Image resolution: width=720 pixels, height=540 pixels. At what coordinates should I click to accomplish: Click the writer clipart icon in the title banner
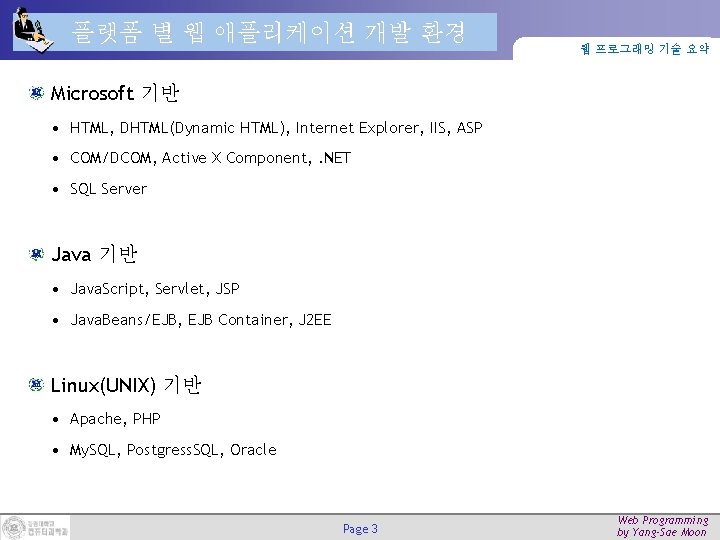click(x=34, y=30)
